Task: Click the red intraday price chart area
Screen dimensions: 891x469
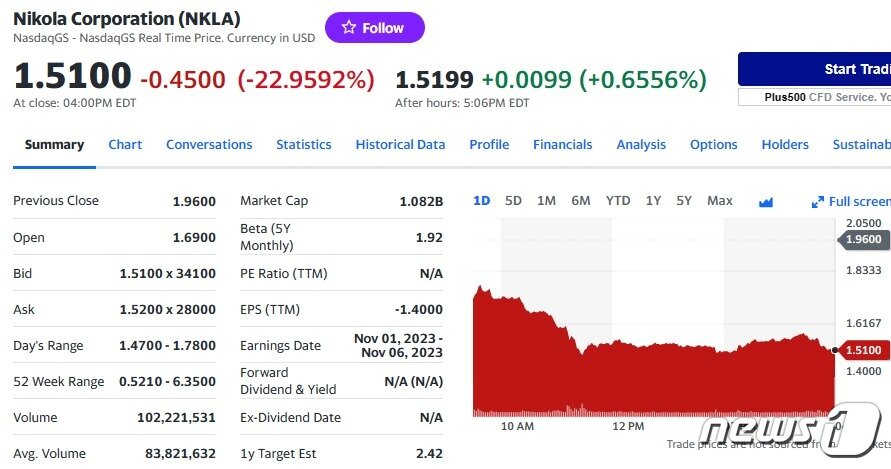Action: tap(650, 375)
